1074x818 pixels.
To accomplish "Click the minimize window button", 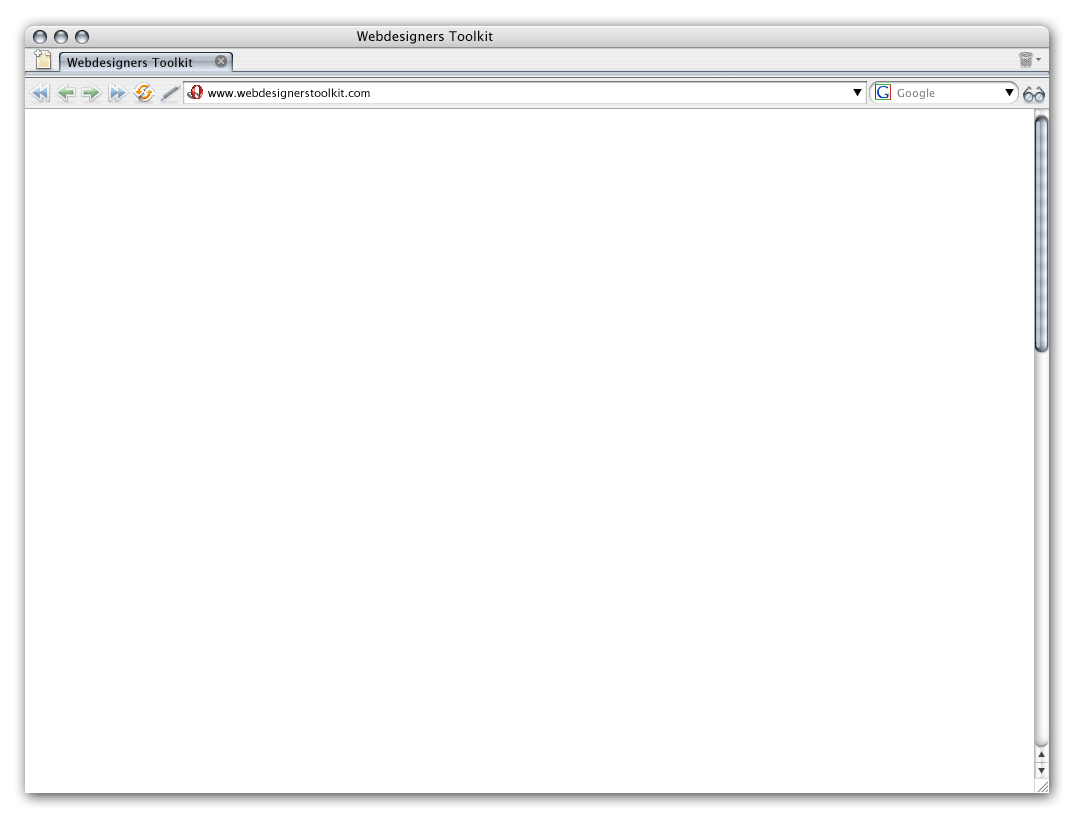I will [61, 37].
